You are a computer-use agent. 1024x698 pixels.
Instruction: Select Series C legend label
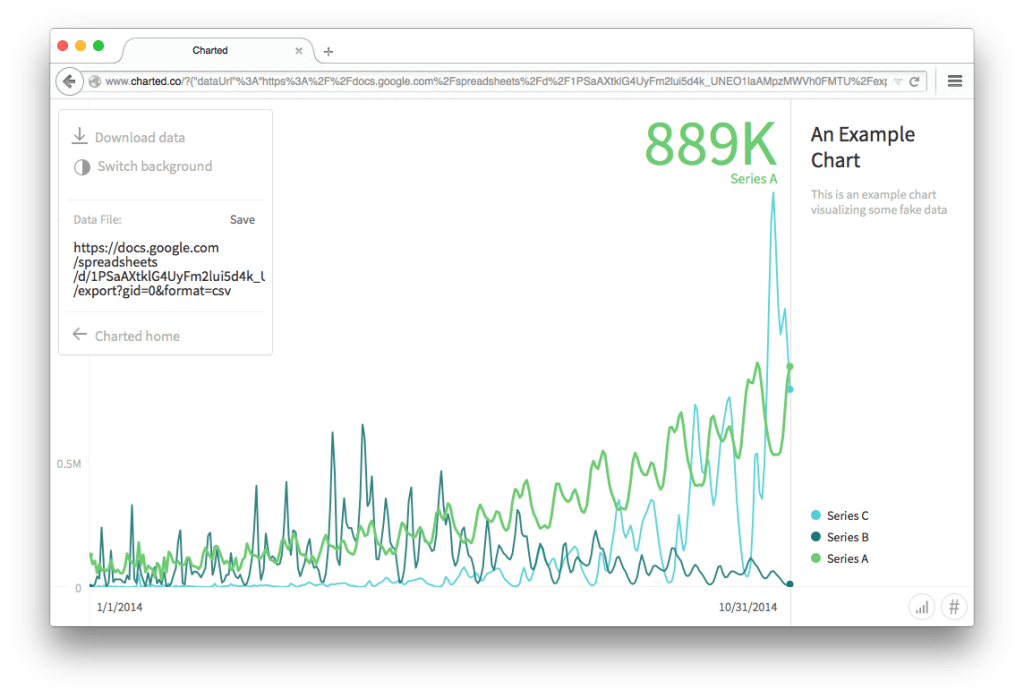[x=848, y=516]
